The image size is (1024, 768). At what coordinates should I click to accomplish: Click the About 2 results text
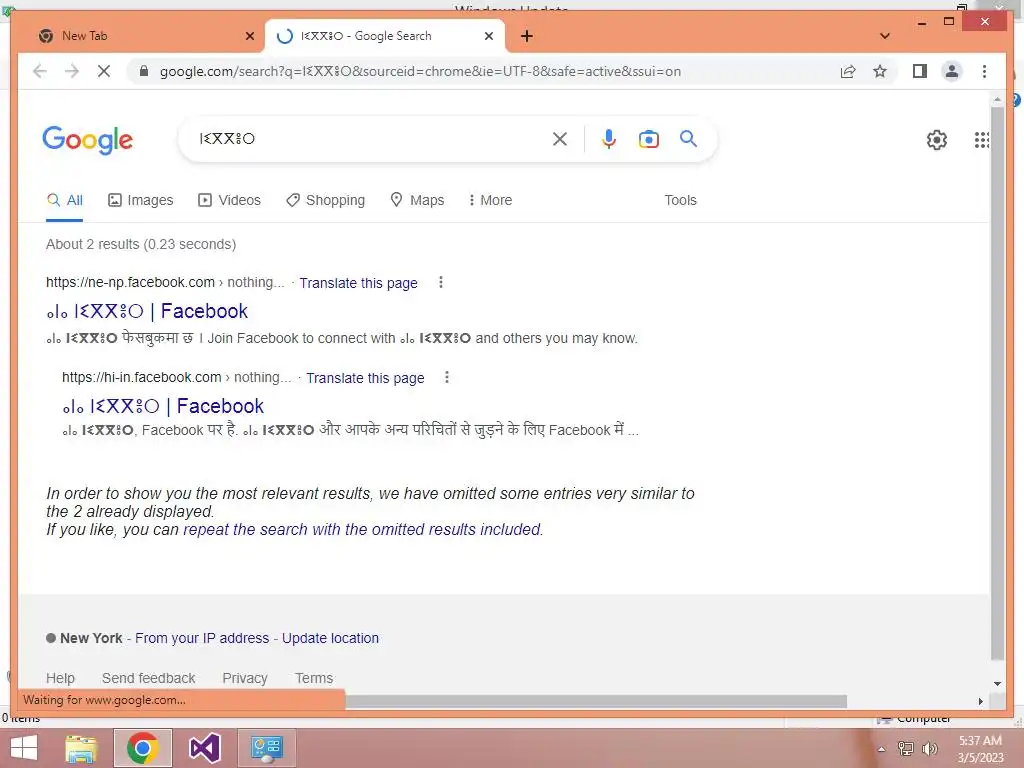(141, 244)
